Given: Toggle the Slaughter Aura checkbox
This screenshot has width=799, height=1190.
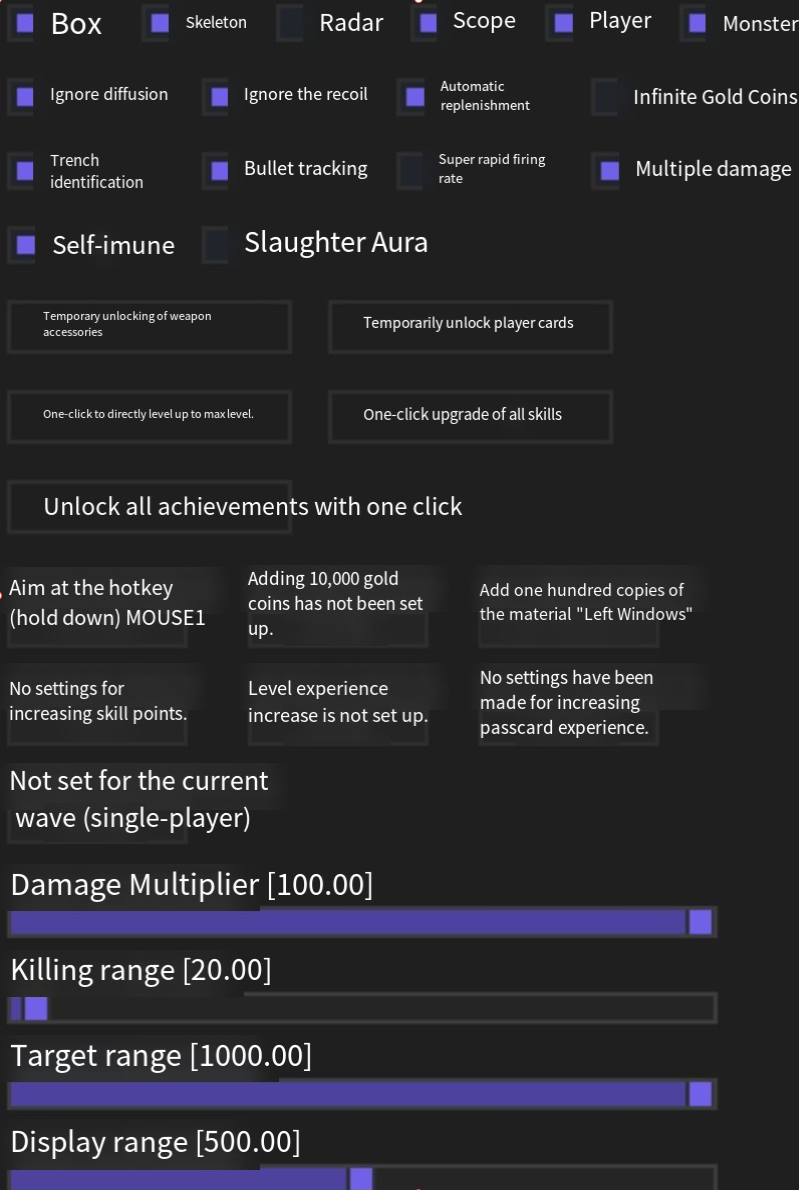Looking at the screenshot, I should pyautogui.click(x=217, y=244).
